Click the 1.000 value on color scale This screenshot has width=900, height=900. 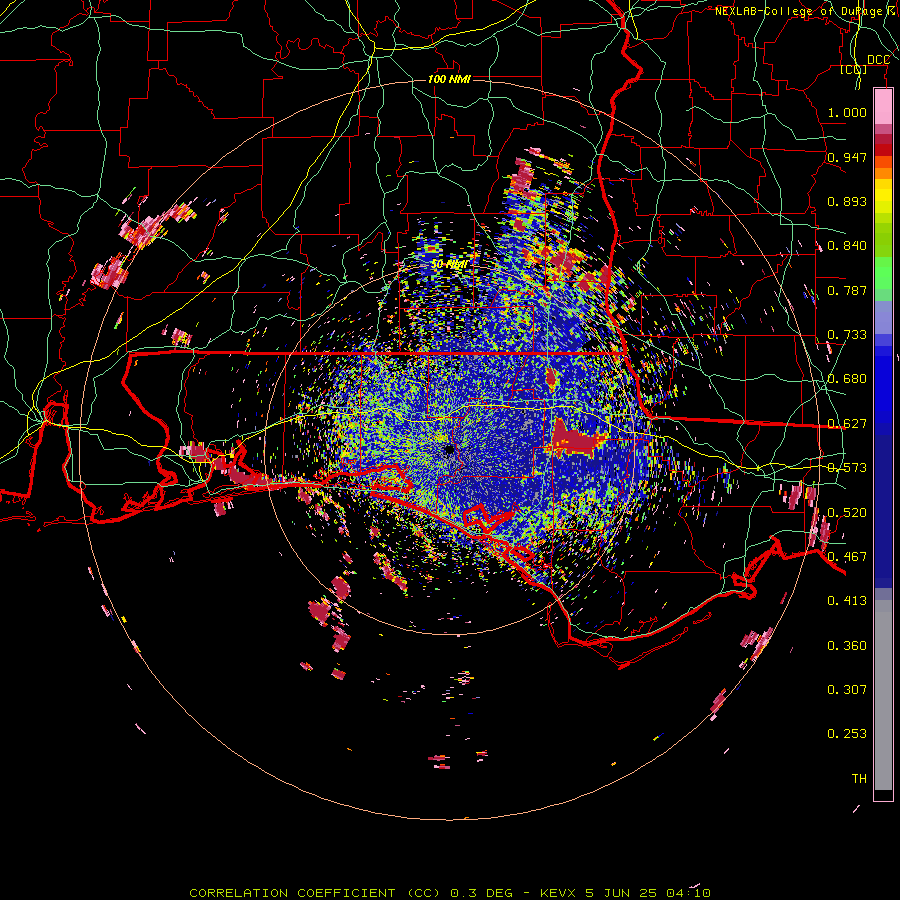click(847, 112)
